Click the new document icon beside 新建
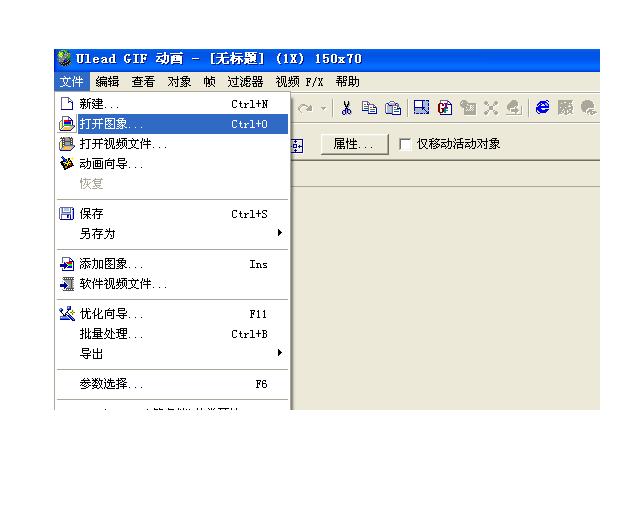 pos(67,104)
